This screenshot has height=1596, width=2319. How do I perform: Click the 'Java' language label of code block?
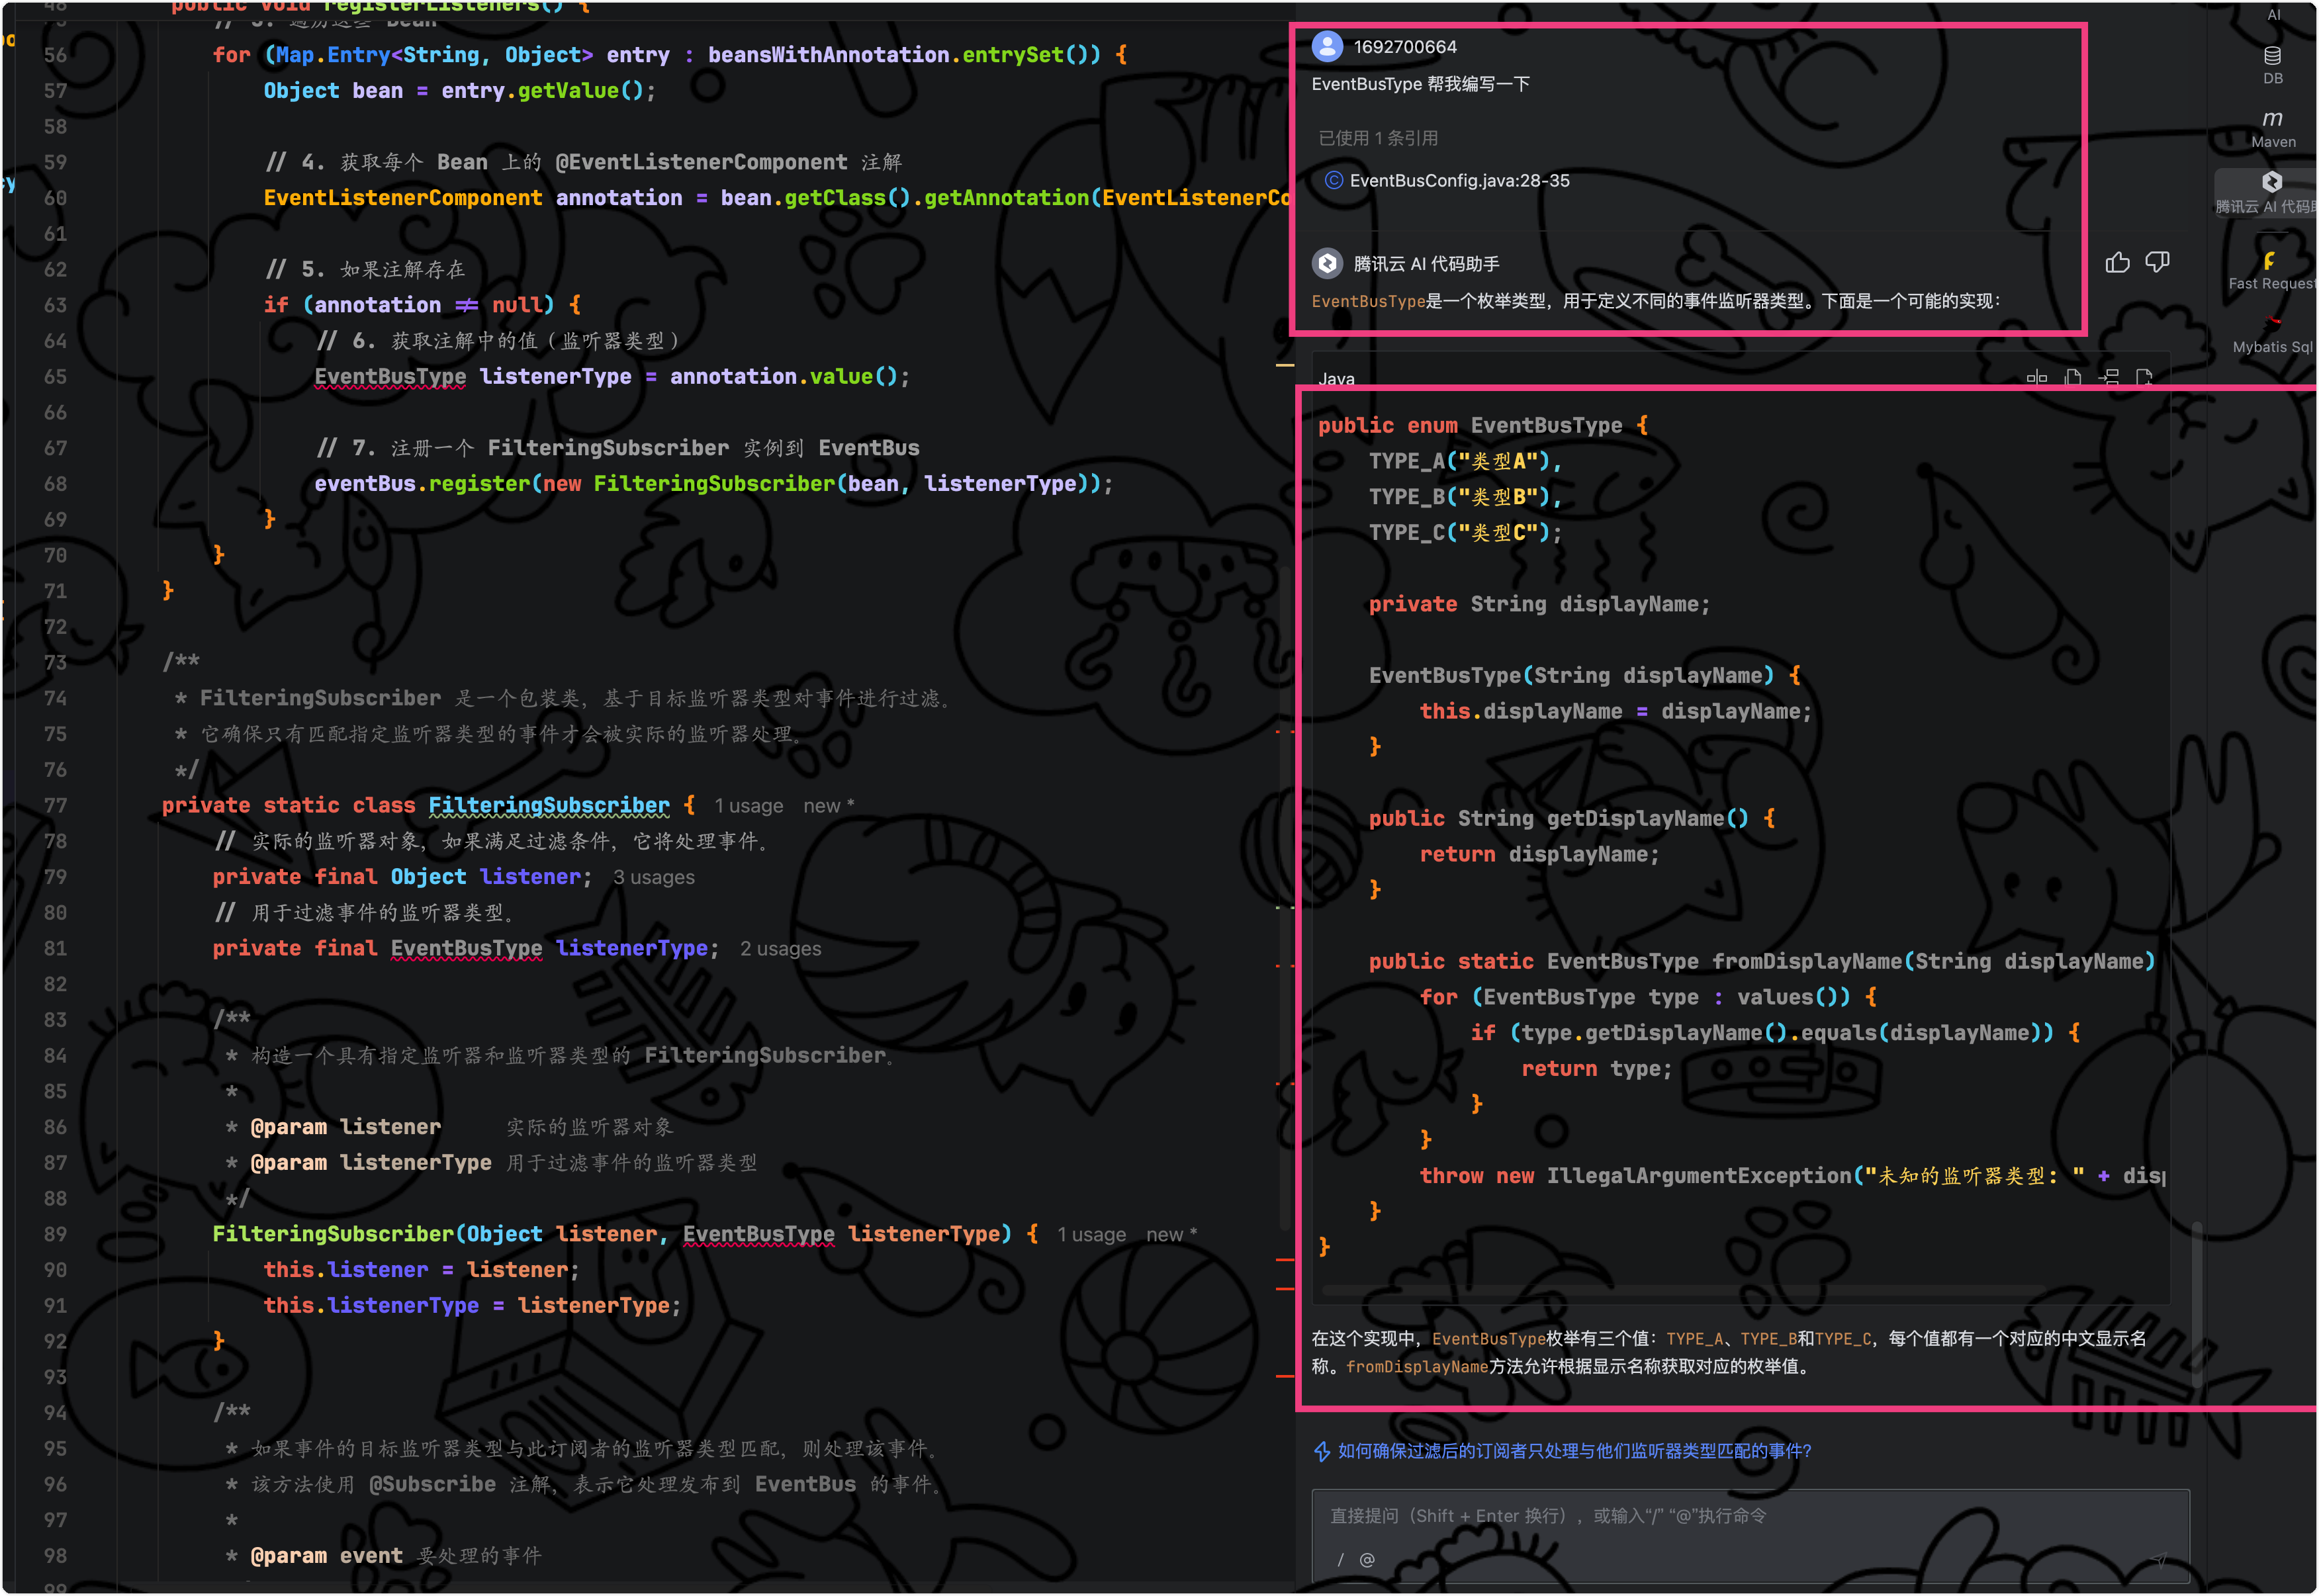(1336, 378)
